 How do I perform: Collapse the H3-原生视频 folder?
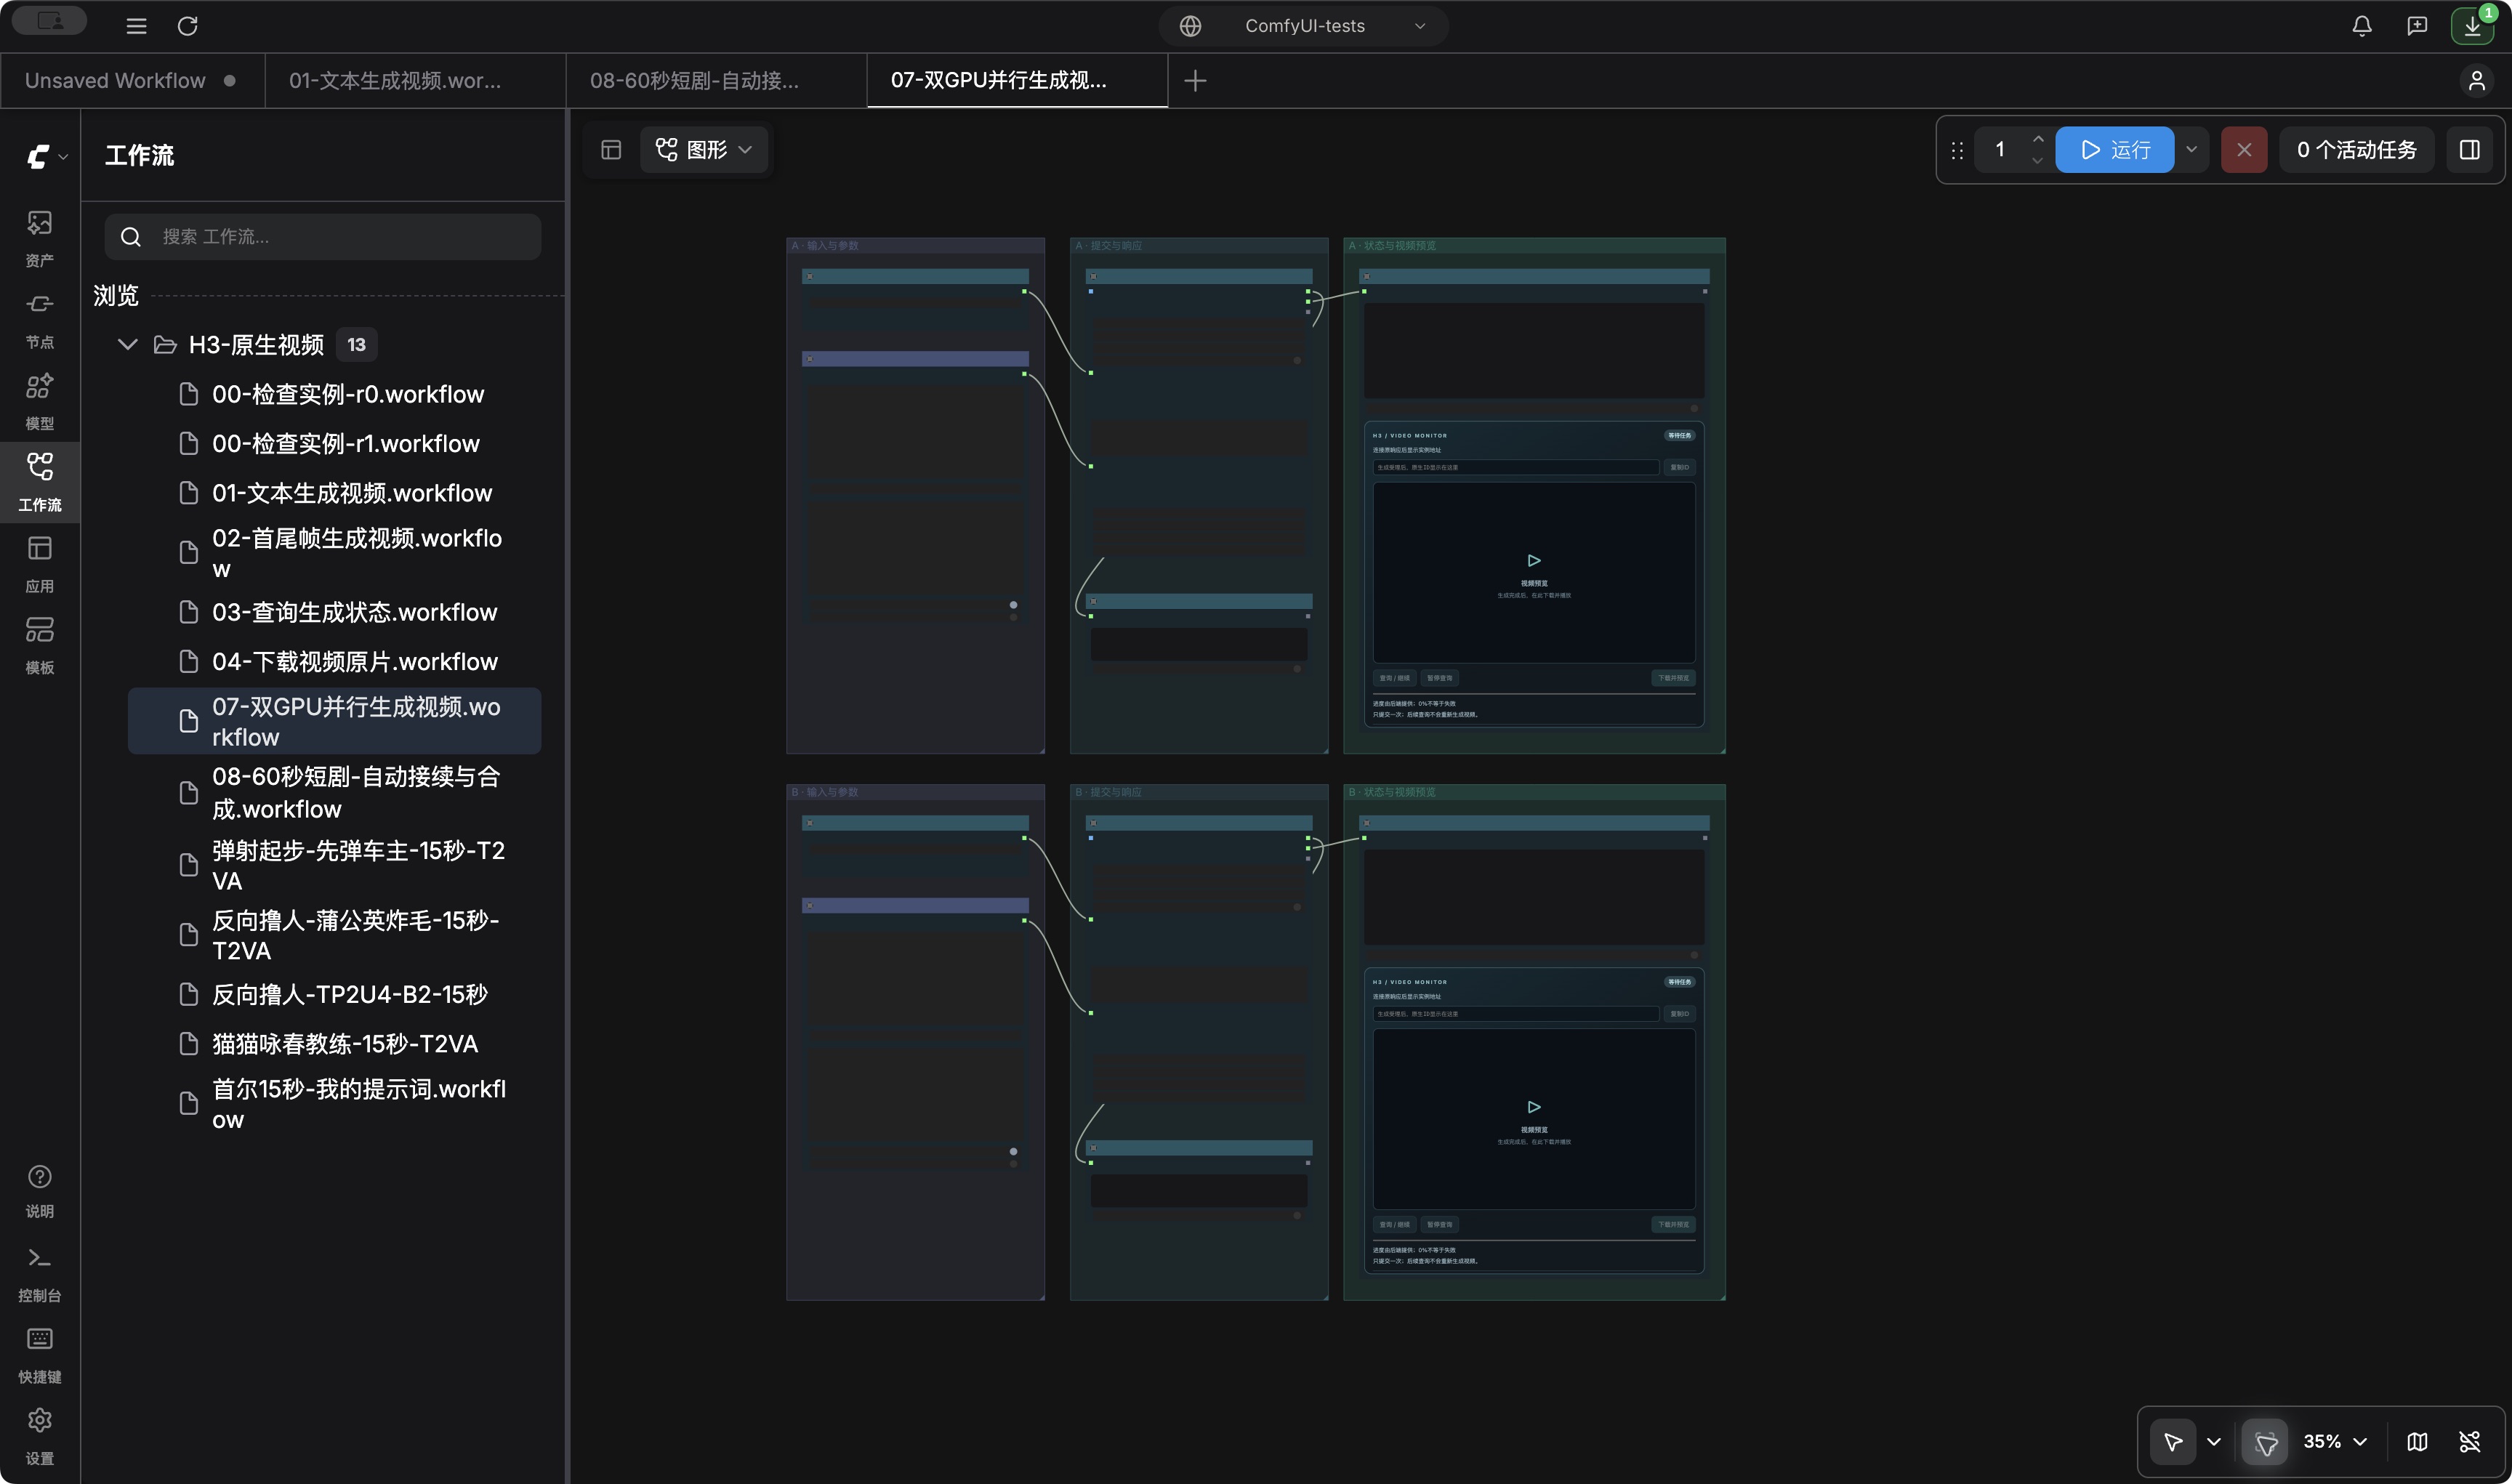pyautogui.click(x=127, y=344)
